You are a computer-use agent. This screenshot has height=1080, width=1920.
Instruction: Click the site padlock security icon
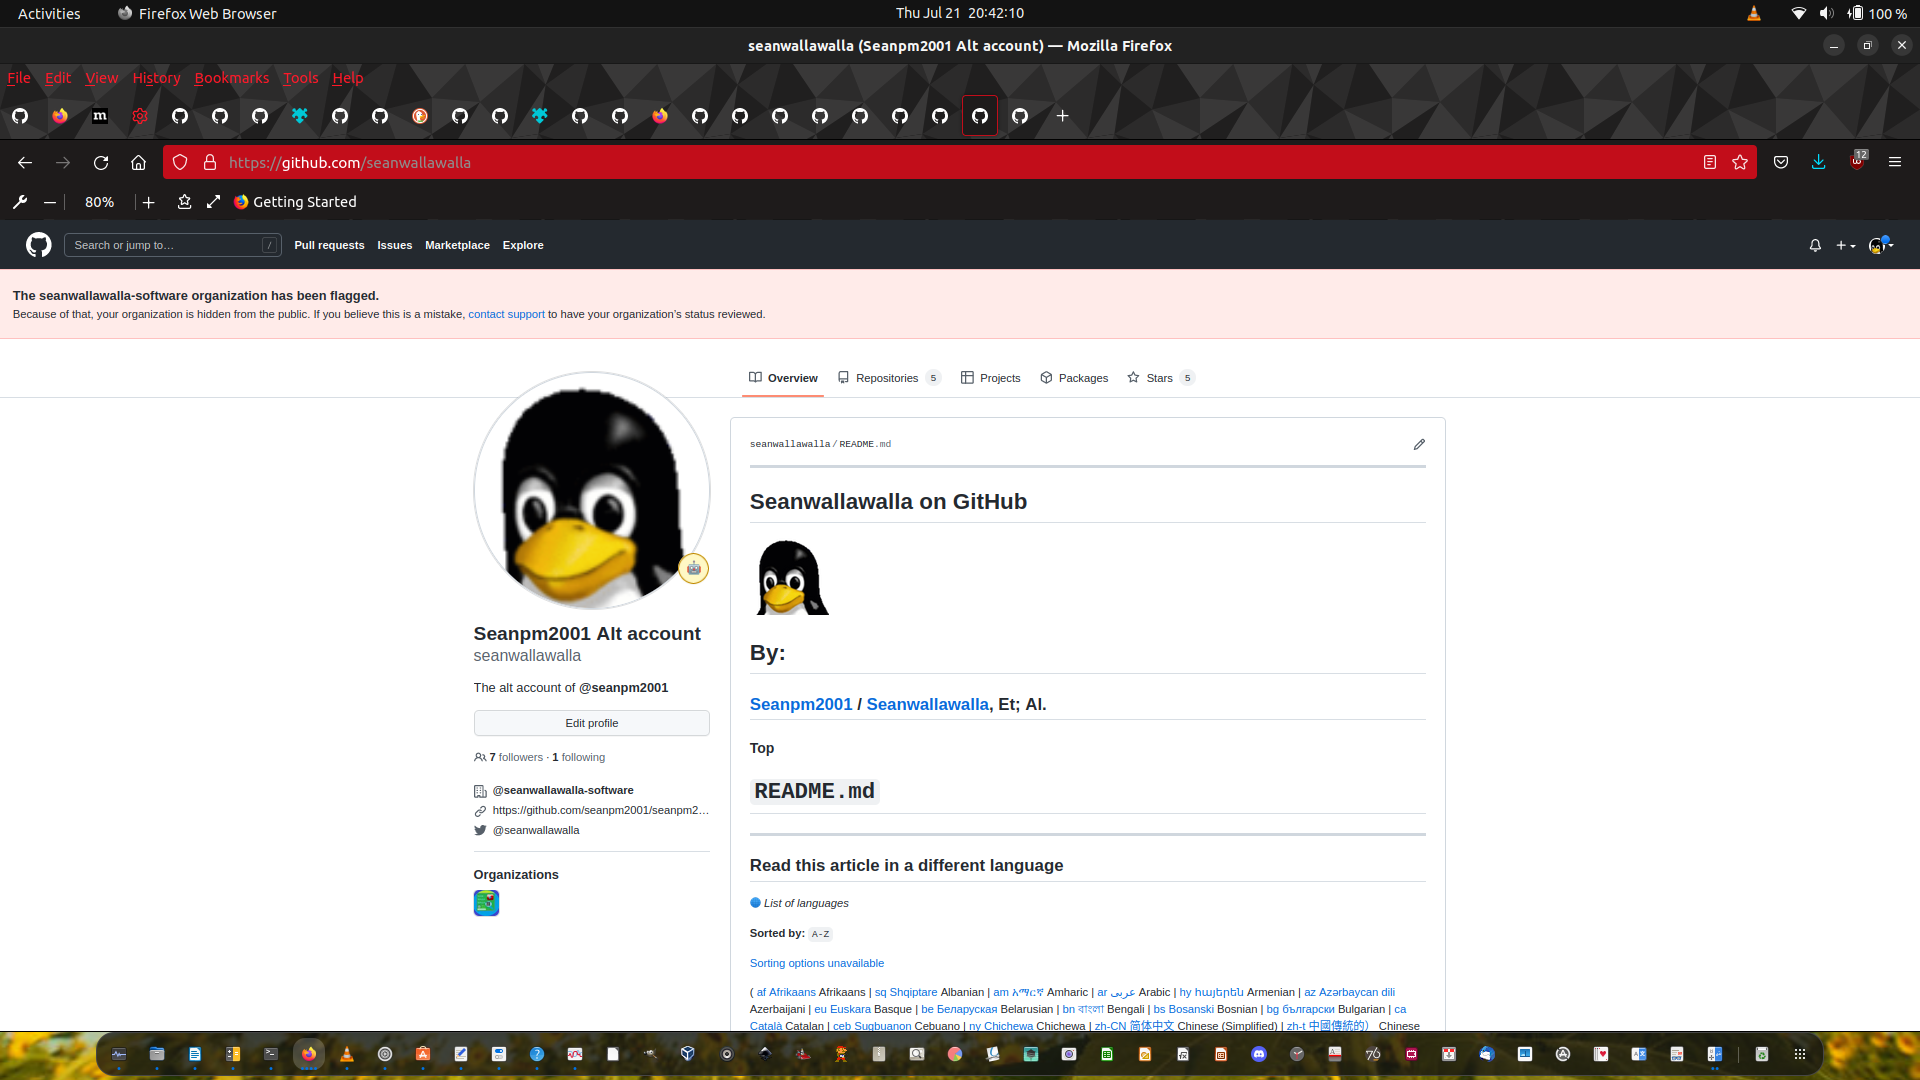(210, 162)
